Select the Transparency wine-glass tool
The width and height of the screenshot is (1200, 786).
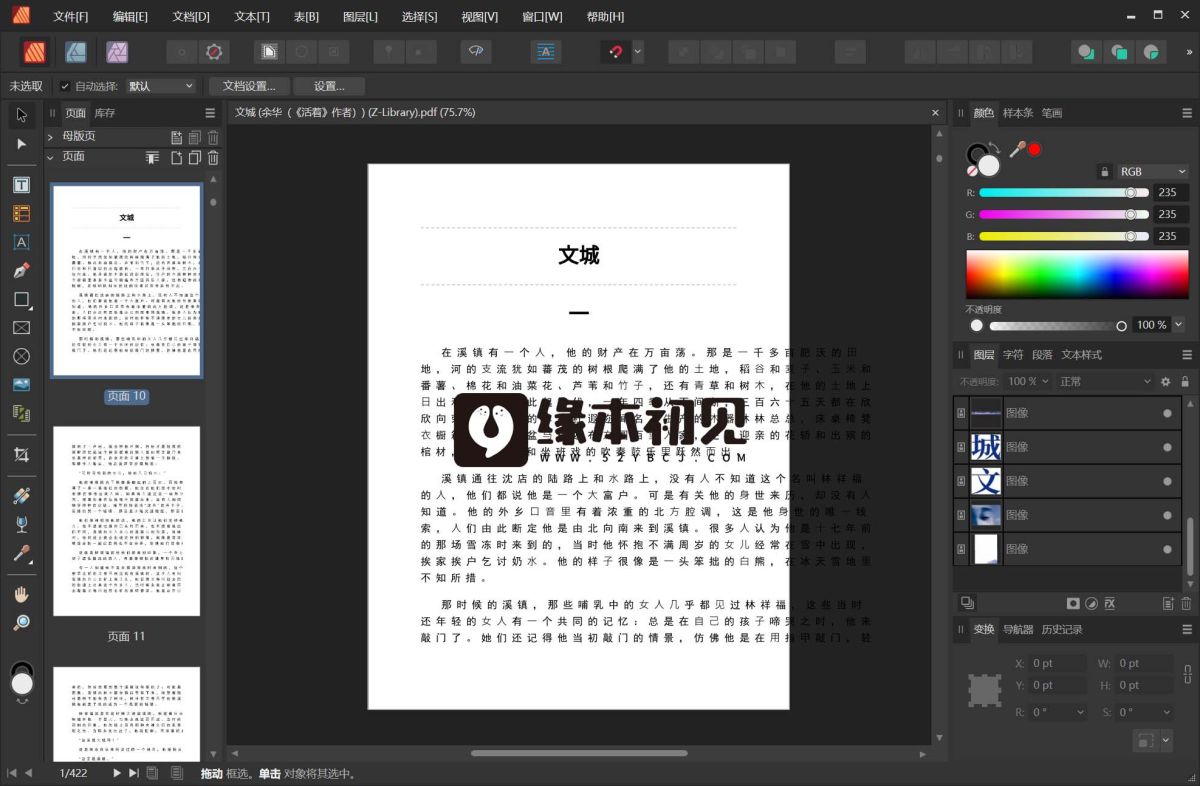(x=22, y=524)
